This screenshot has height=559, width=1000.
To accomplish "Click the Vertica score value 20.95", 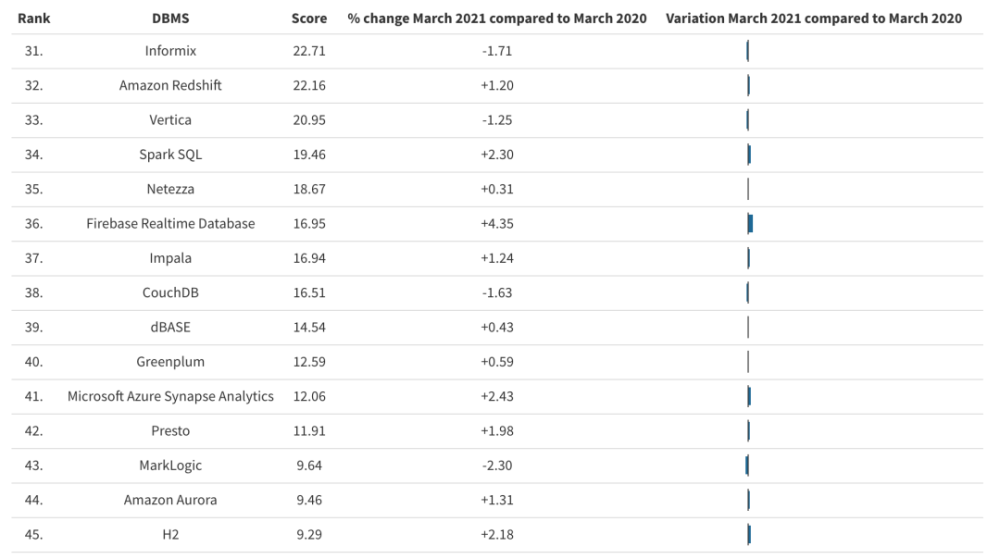I will tap(309, 120).
